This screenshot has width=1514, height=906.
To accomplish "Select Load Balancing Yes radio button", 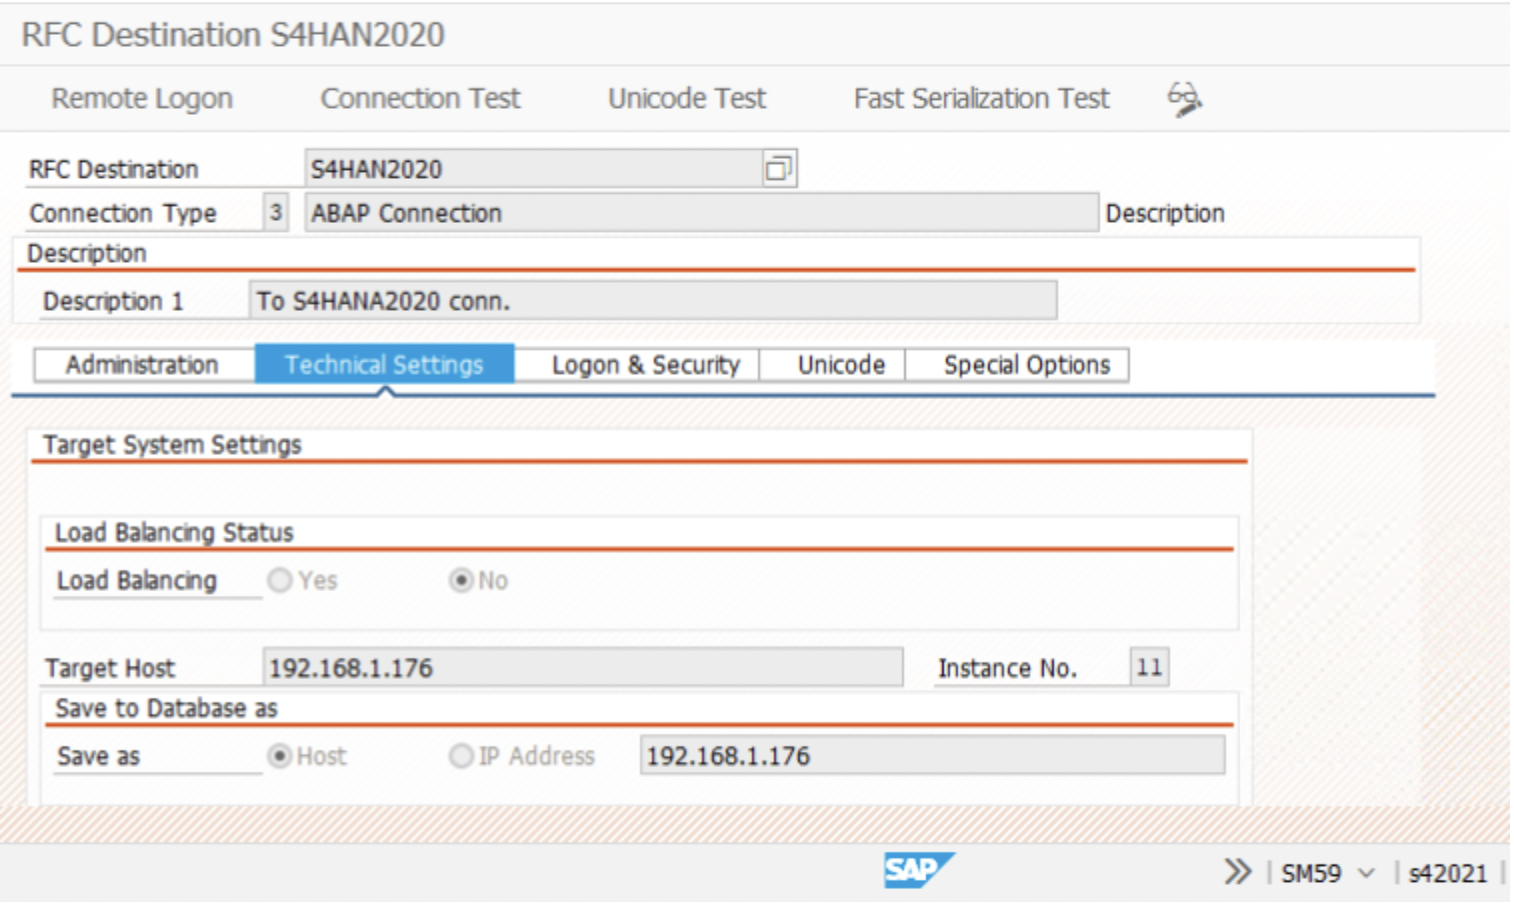I will click(280, 580).
